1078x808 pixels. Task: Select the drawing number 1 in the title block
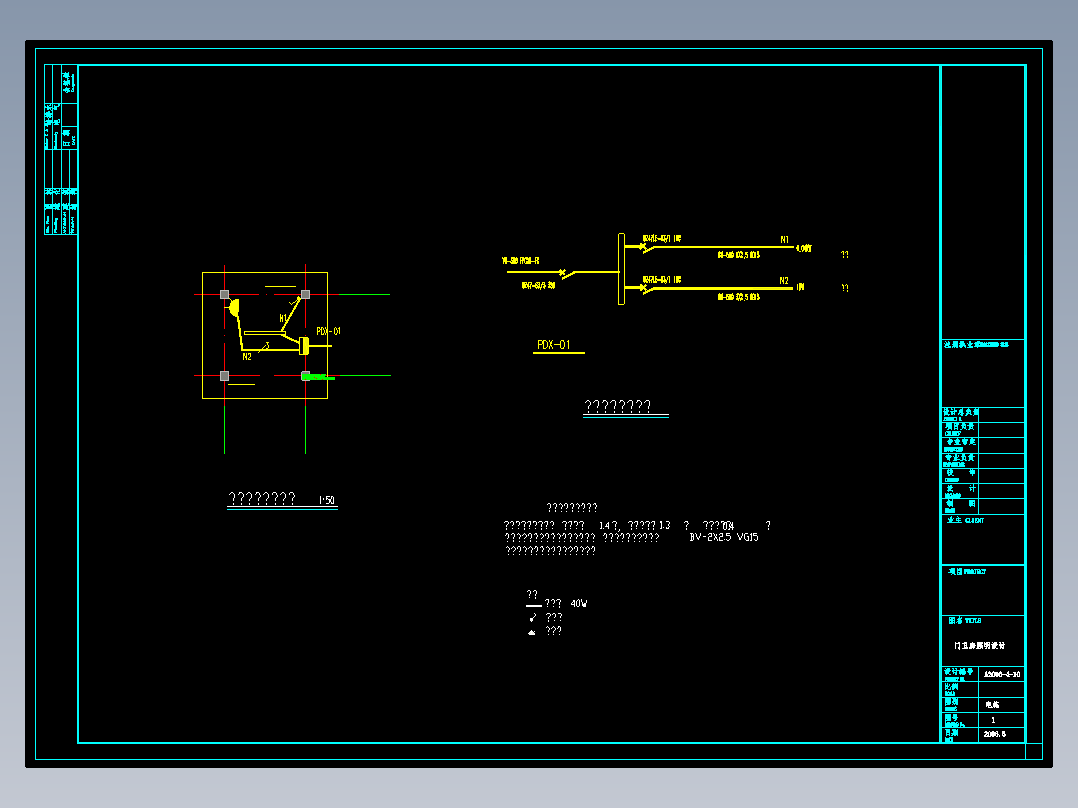coord(993,720)
